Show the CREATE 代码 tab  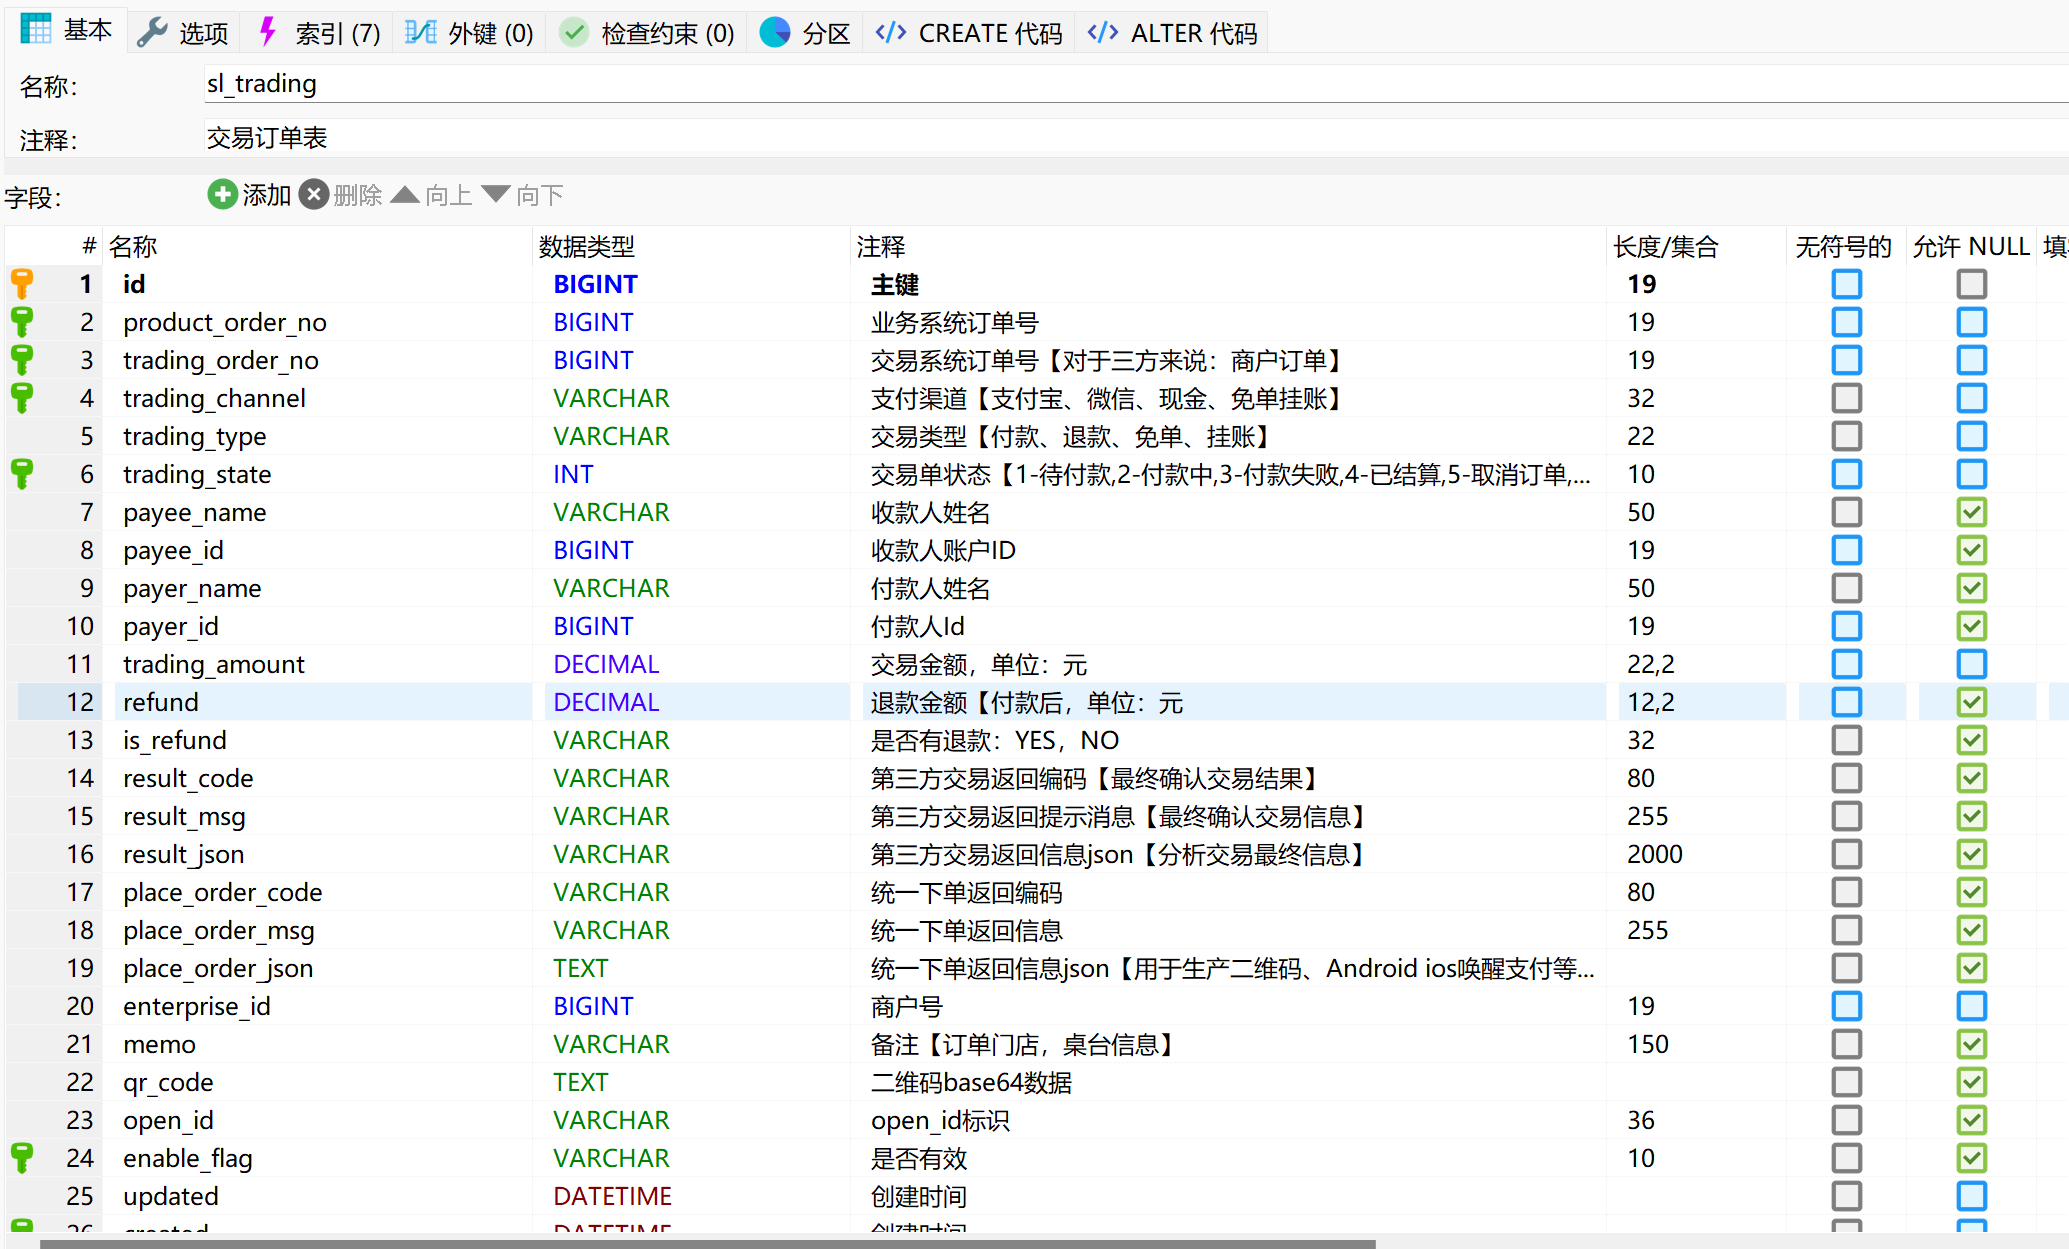pyautogui.click(x=968, y=33)
